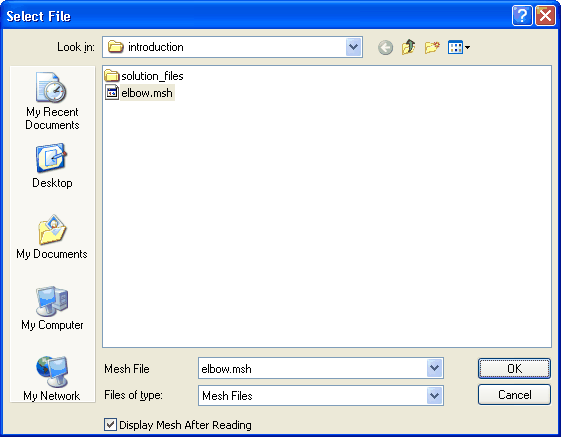Expand the Look in folder dropdown
This screenshot has height=437, width=561.
point(353,47)
